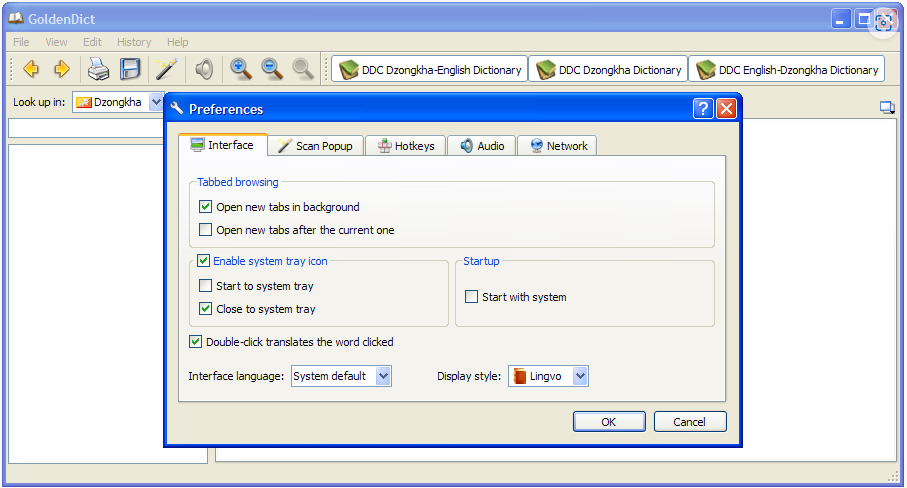Click the zoom out magnifier icon
This screenshot has width=907, height=488.
click(272, 69)
